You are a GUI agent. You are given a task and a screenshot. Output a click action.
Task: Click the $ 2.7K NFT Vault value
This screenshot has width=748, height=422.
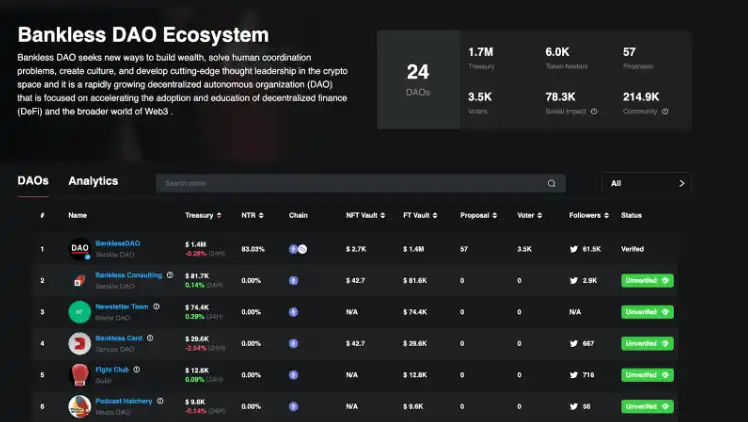point(356,249)
